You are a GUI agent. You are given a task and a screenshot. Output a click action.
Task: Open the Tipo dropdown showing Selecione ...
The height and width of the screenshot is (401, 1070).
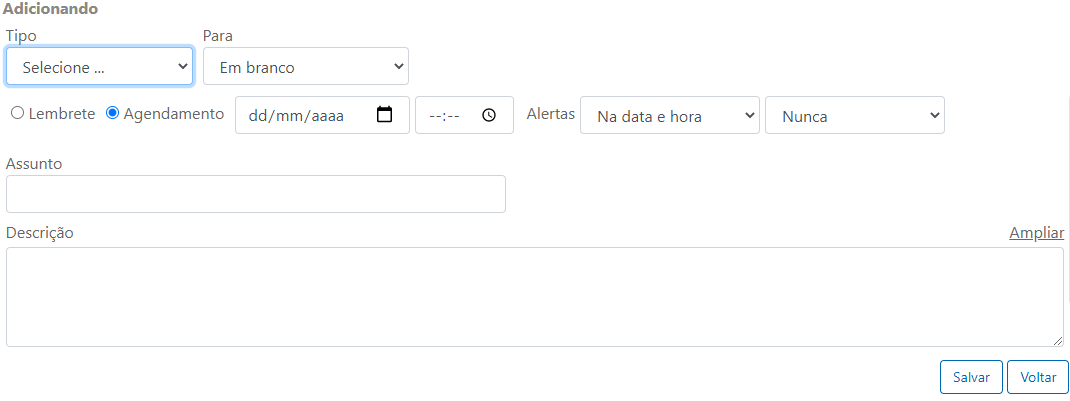[100, 66]
